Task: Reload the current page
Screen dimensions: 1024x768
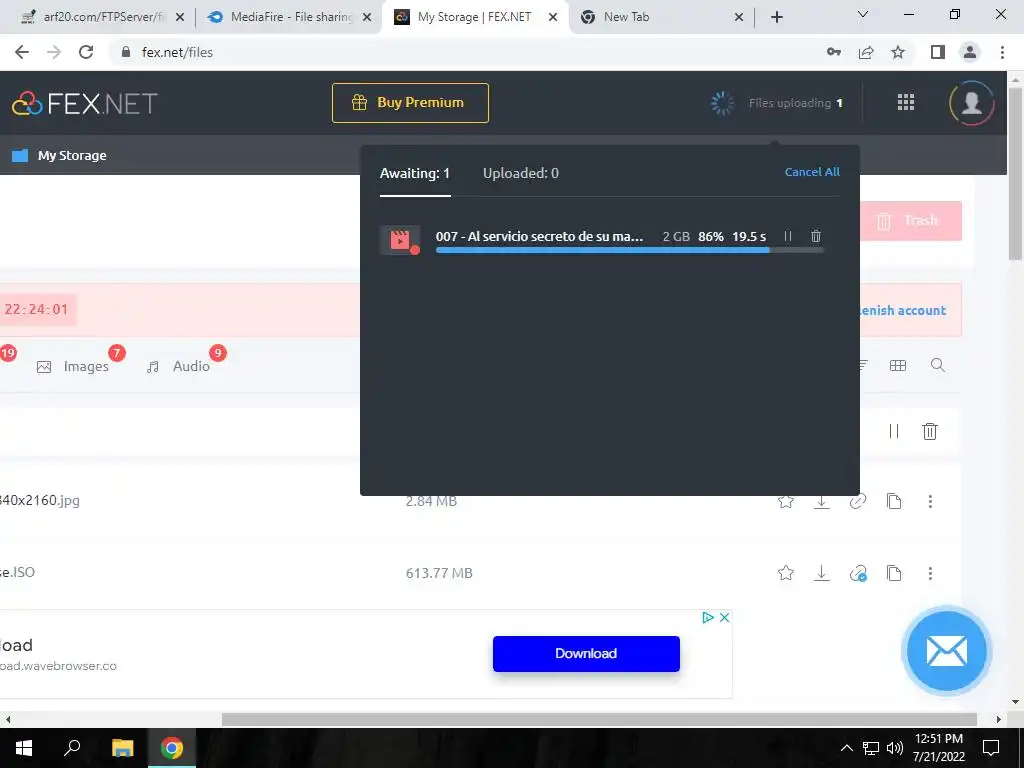Action: (x=86, y=52)
